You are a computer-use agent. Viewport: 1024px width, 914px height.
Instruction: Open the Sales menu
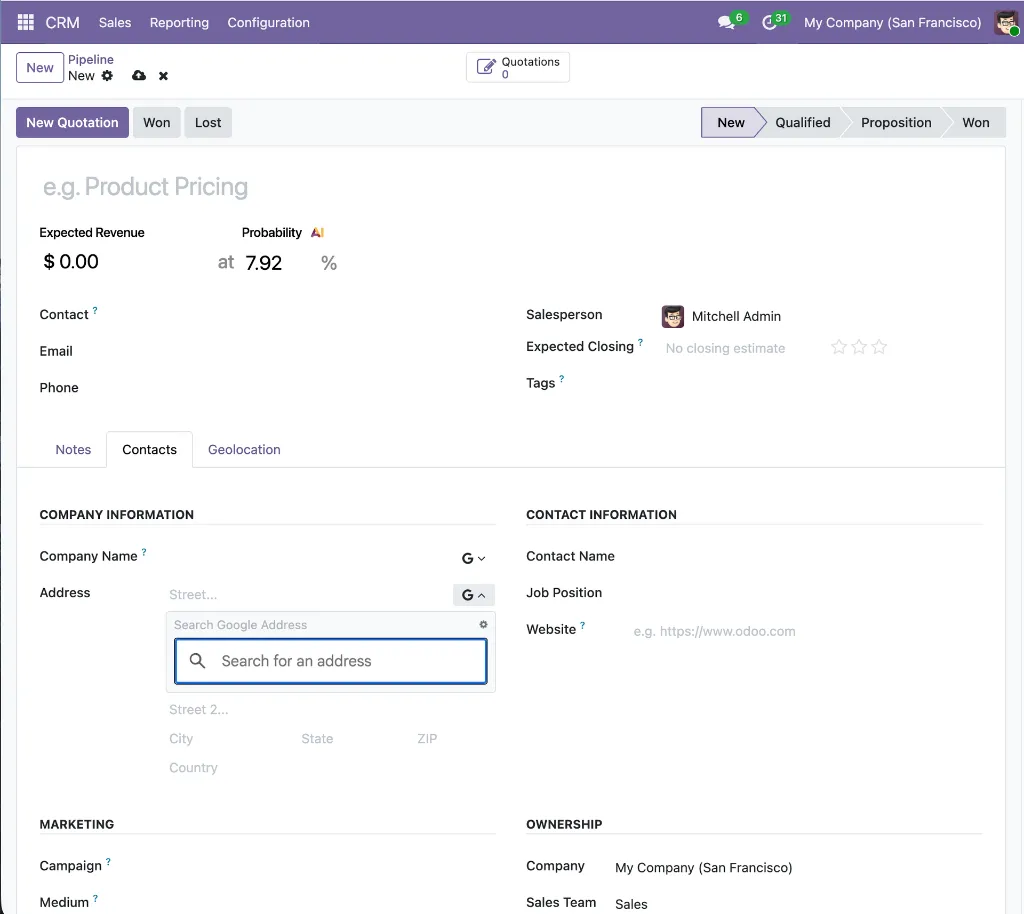tap(115, 22)
